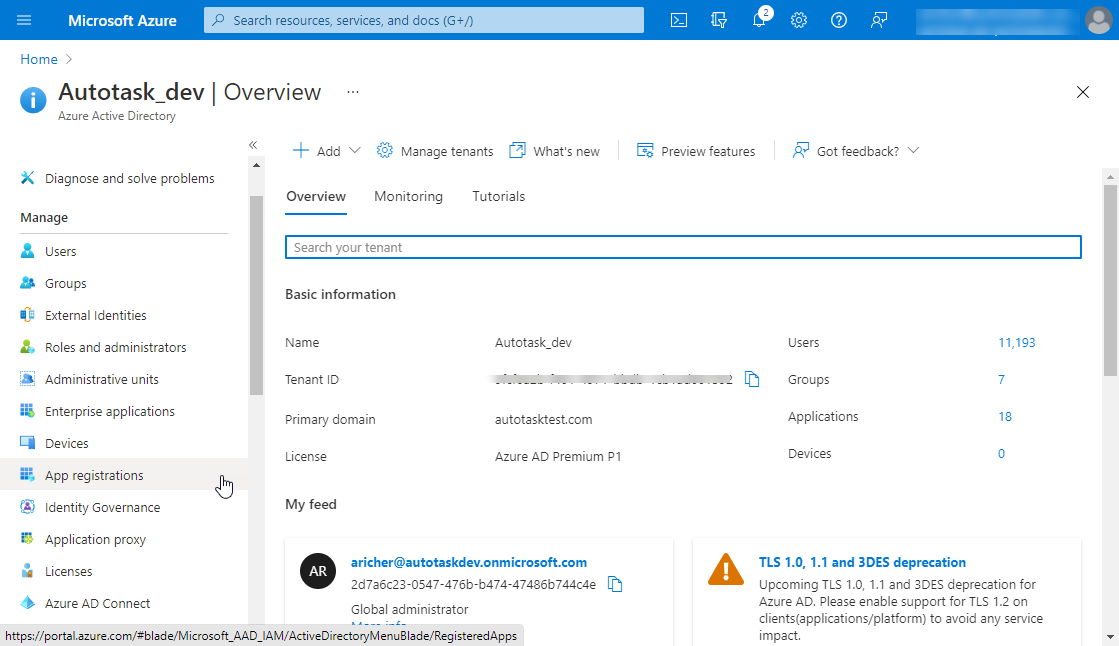The image size is (1119, 646).
Task: Click the directories and subscriptions filter icon
Action: [719, 20]
